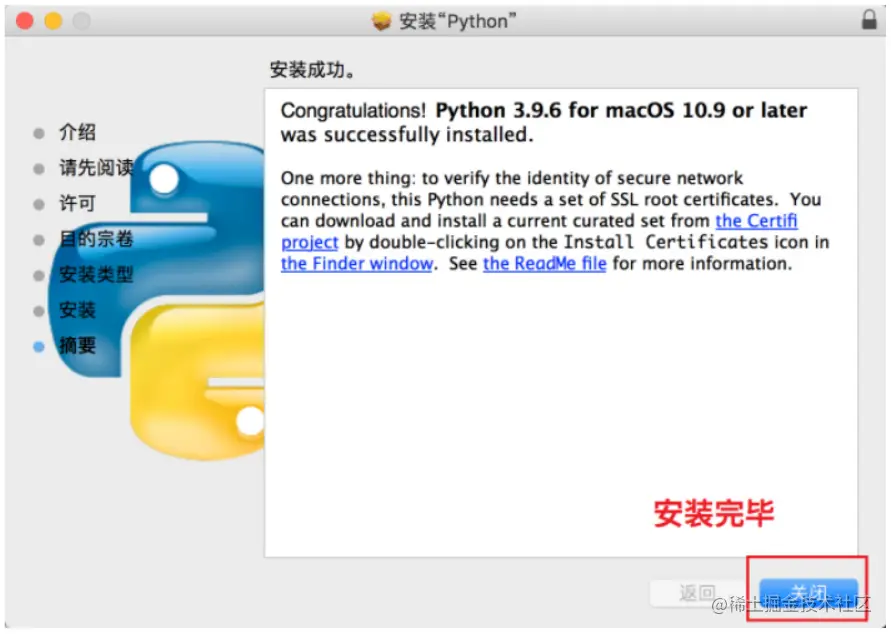Viewport: 891px width, 634px height.
Task: Select the 安装 step in the sidebar
Action: (x=77, y=310)
